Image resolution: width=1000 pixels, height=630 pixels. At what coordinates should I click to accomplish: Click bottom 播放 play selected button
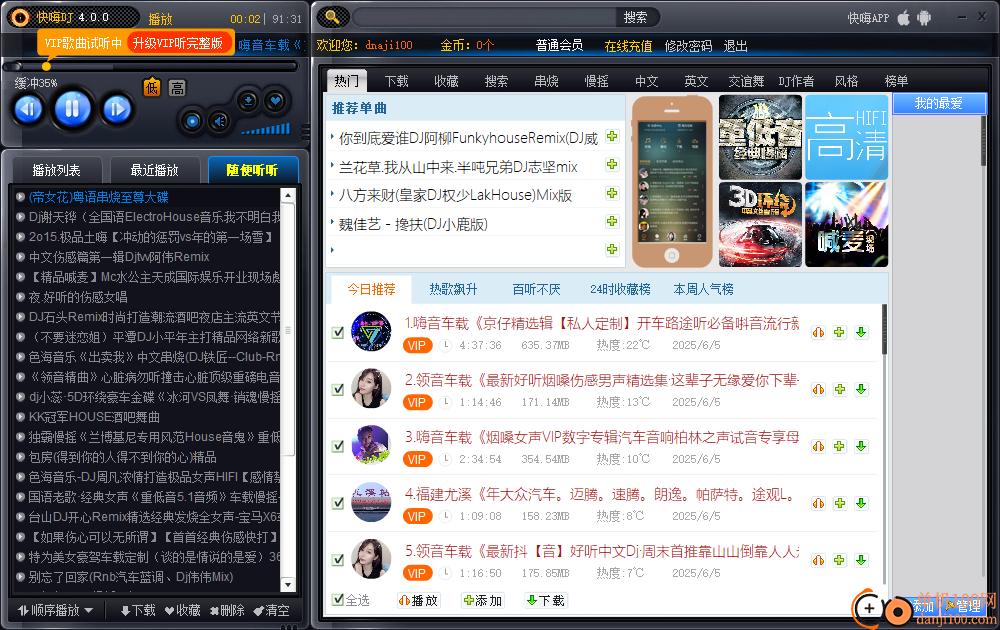coord(418,601)
